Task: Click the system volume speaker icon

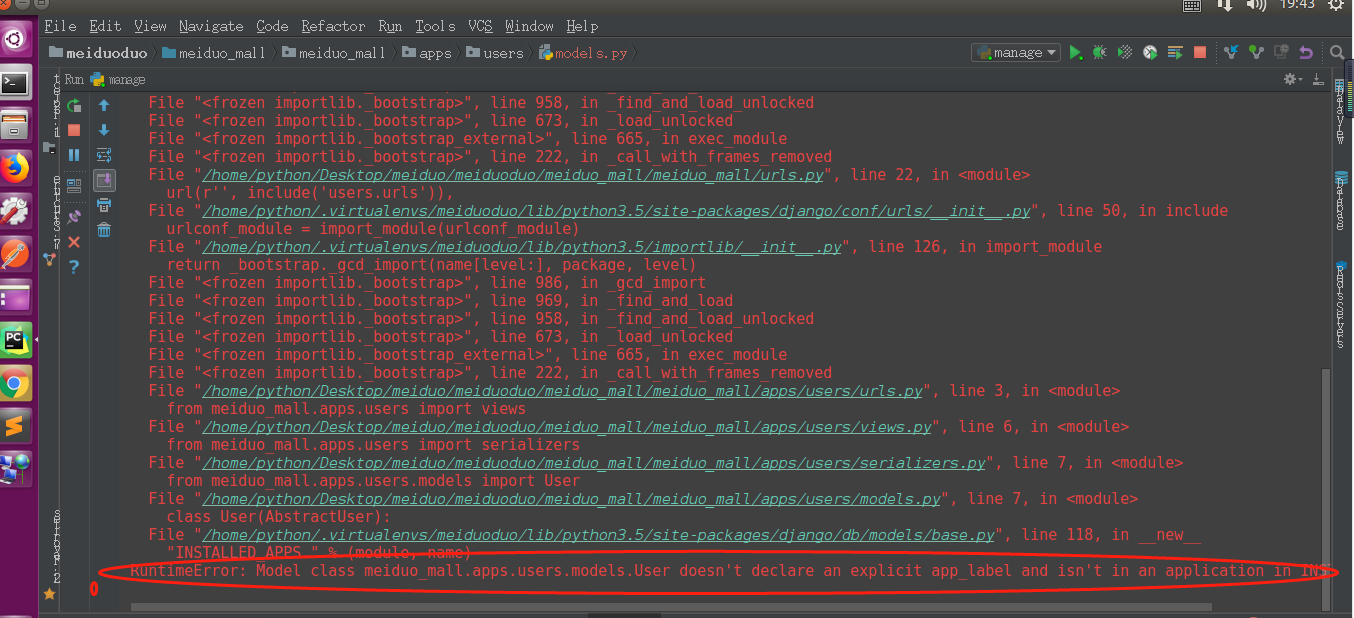Action: (1256, 6)
